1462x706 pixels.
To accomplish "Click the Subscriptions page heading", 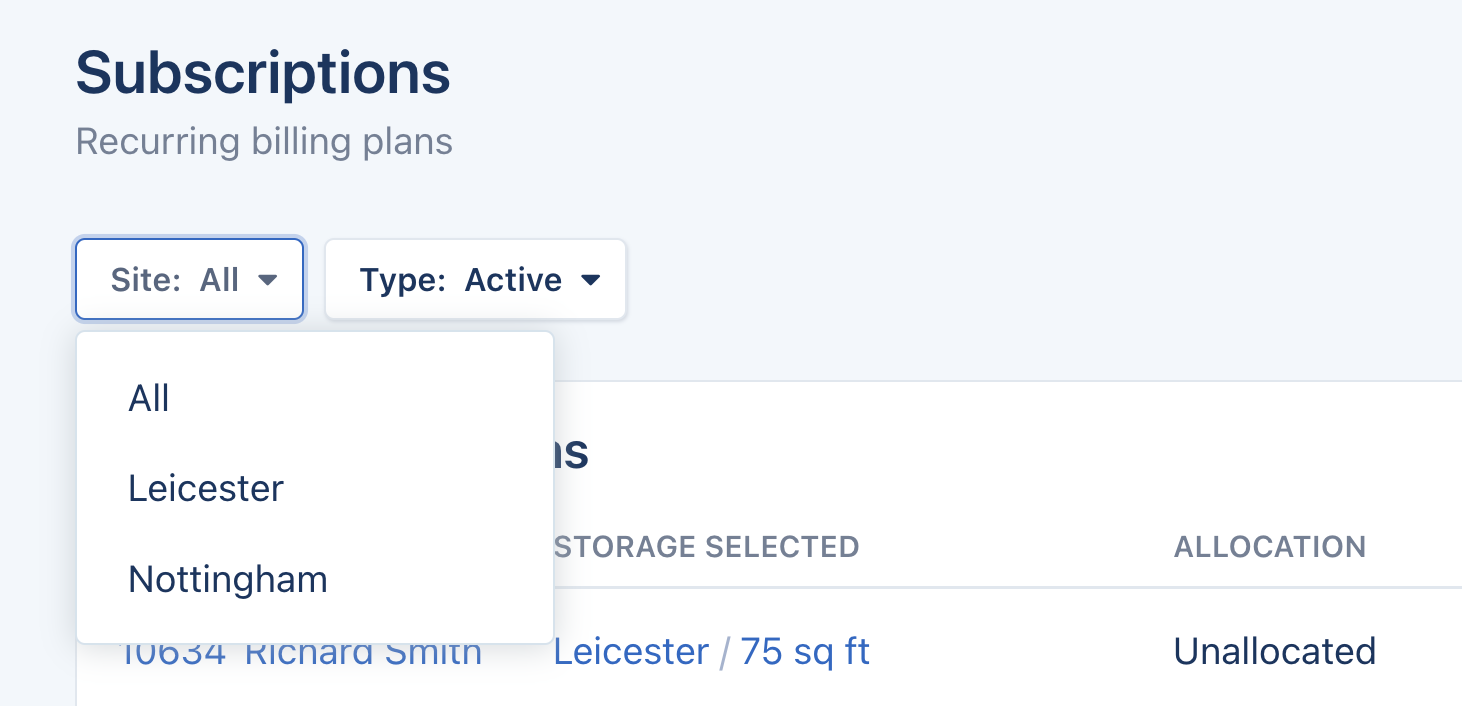I will (x=263, y=73).
